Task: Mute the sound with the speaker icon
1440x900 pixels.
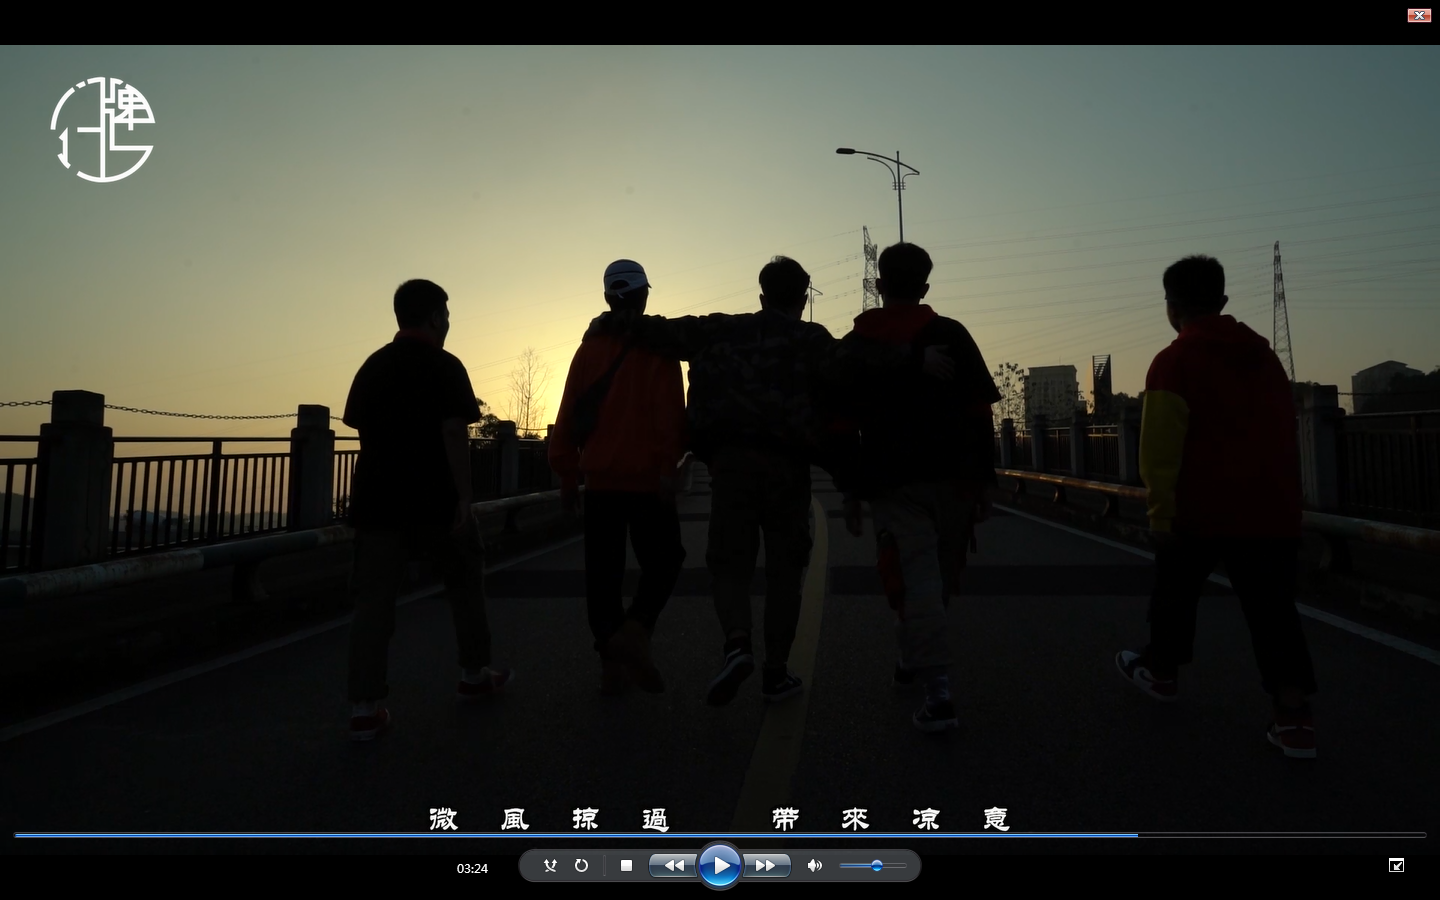Action: (x=814, y=866)
